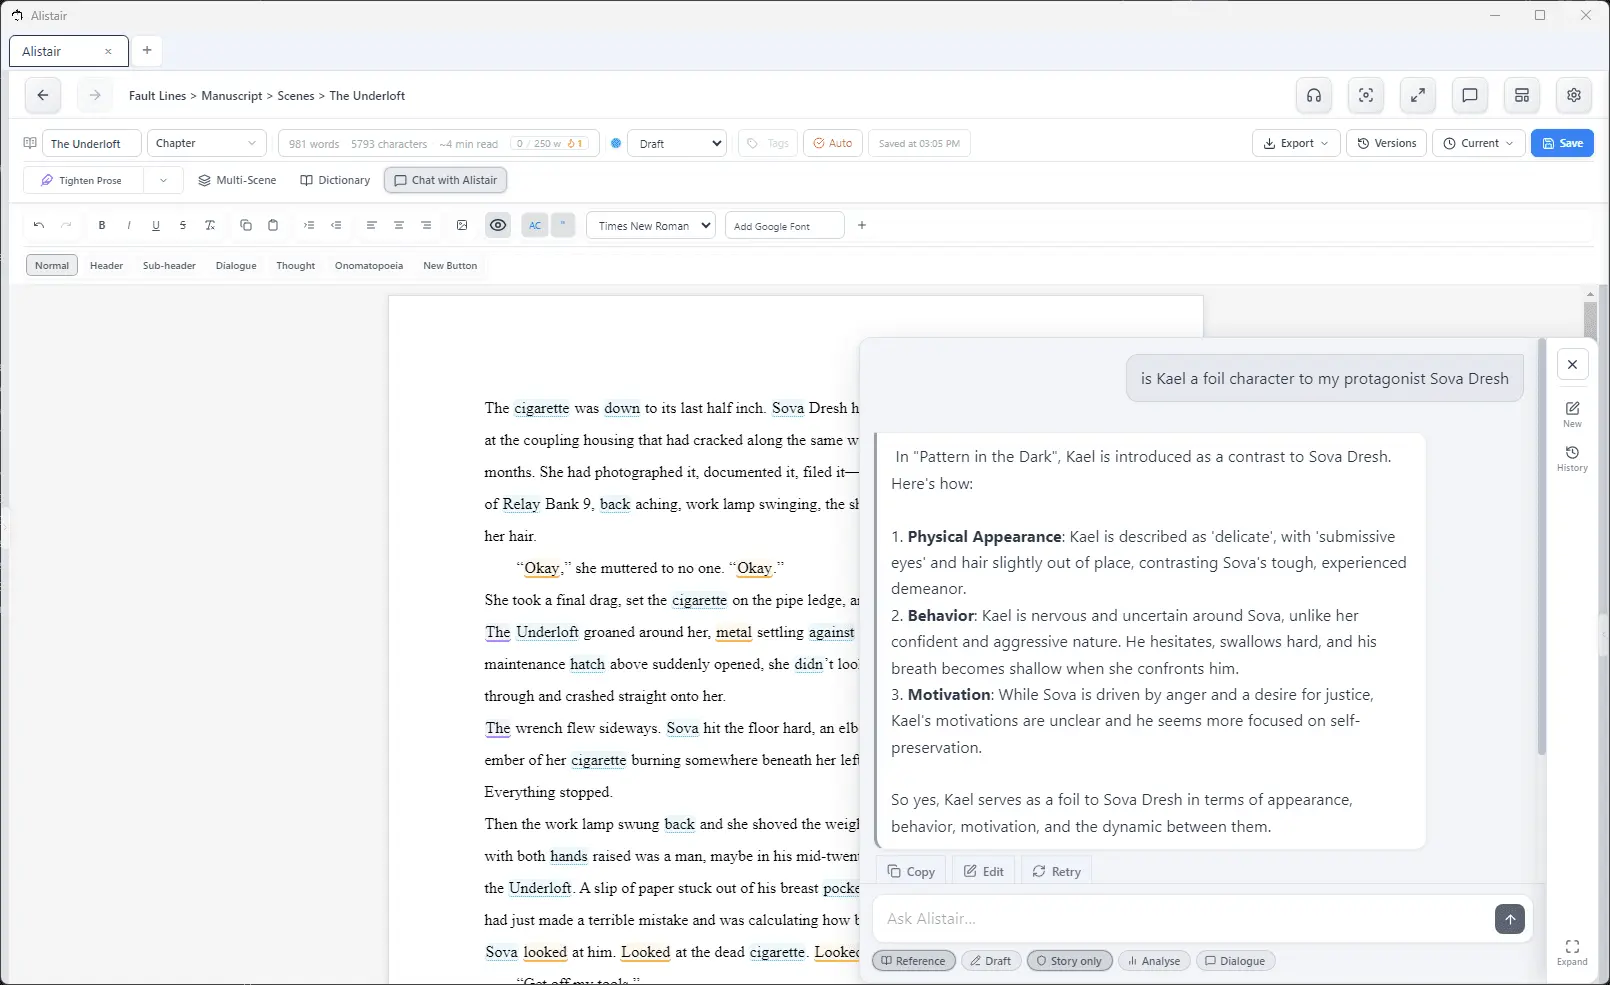The width and height of the screenshot is (1610, 985).
Task: Select the Dialogue style tab
Action: (x=236, y=266)
